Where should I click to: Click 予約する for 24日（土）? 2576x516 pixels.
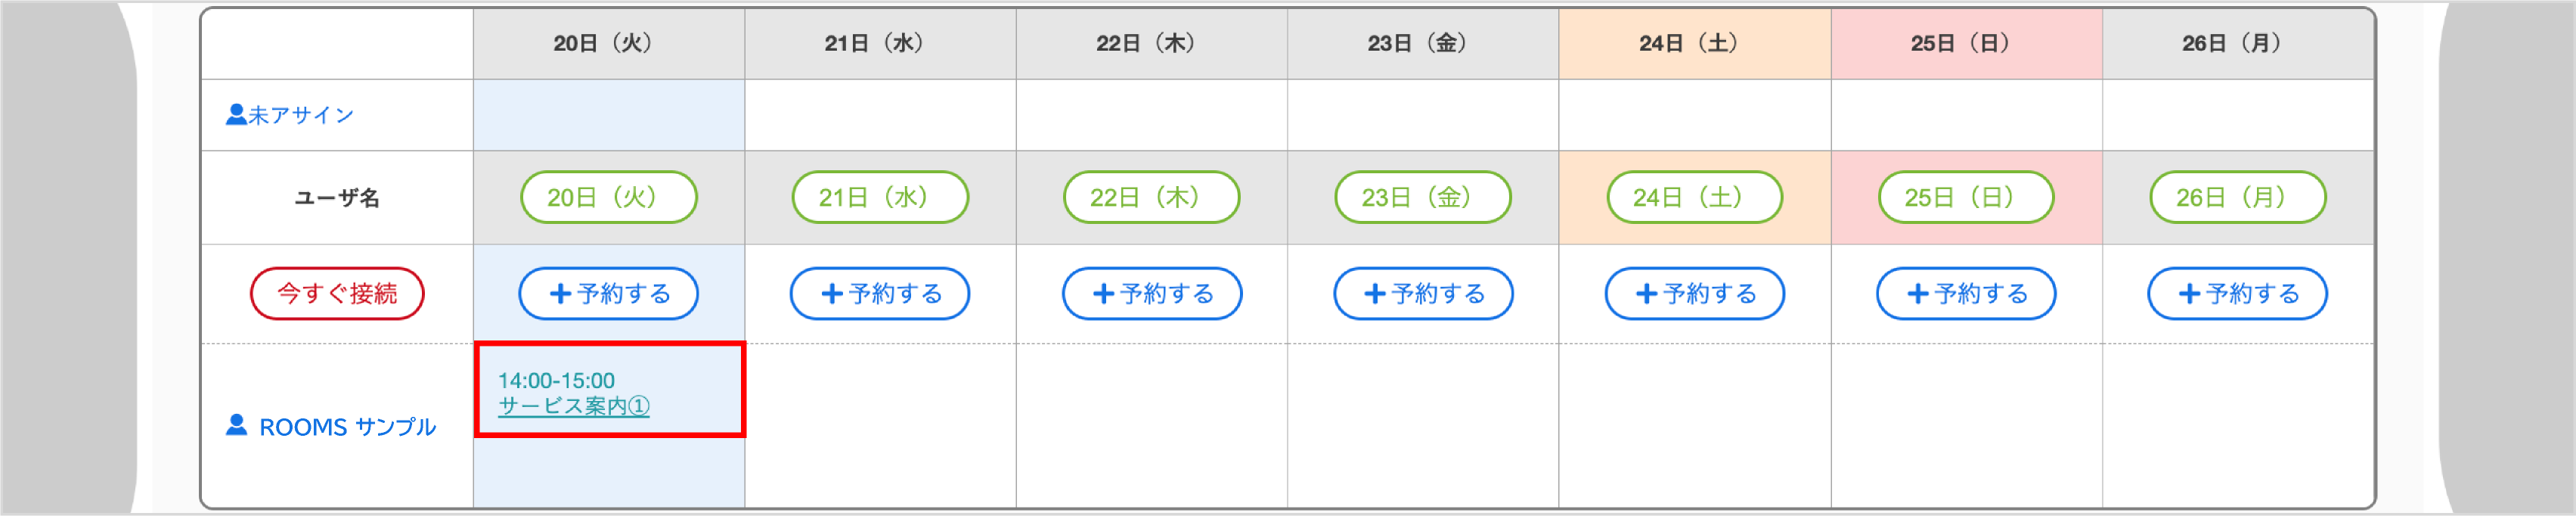click(x=1694, y=293)
